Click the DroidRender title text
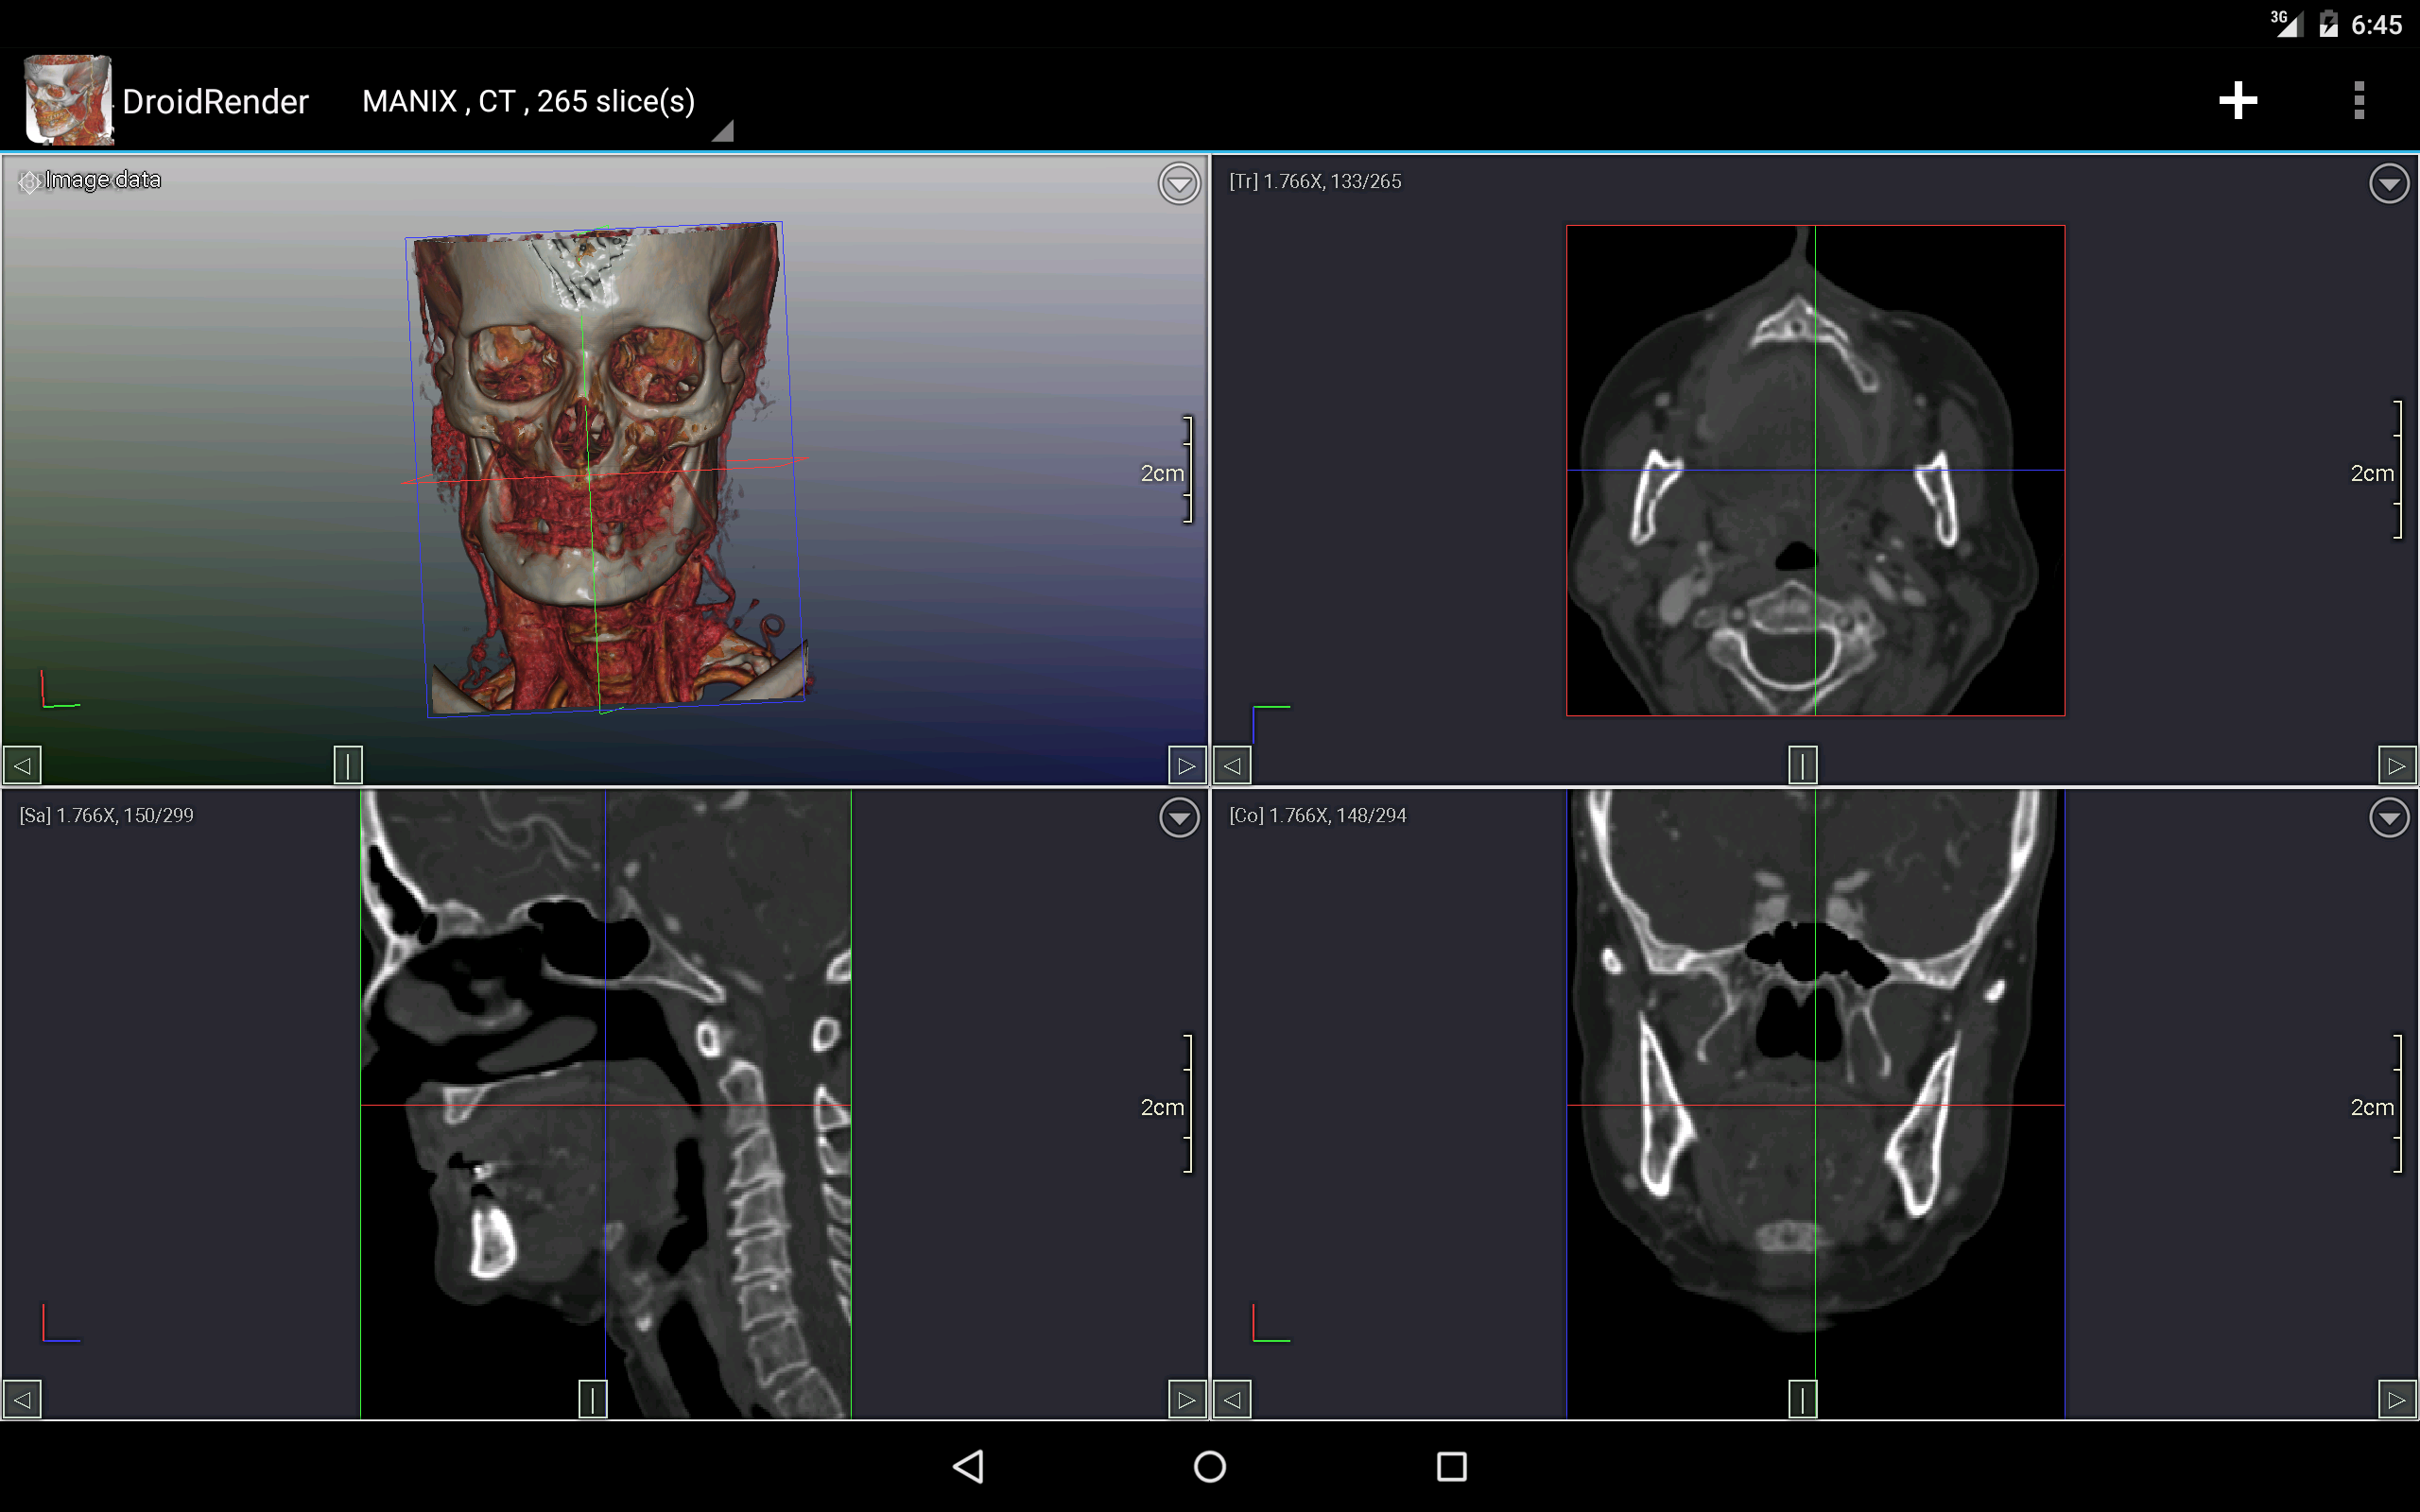 215,102
